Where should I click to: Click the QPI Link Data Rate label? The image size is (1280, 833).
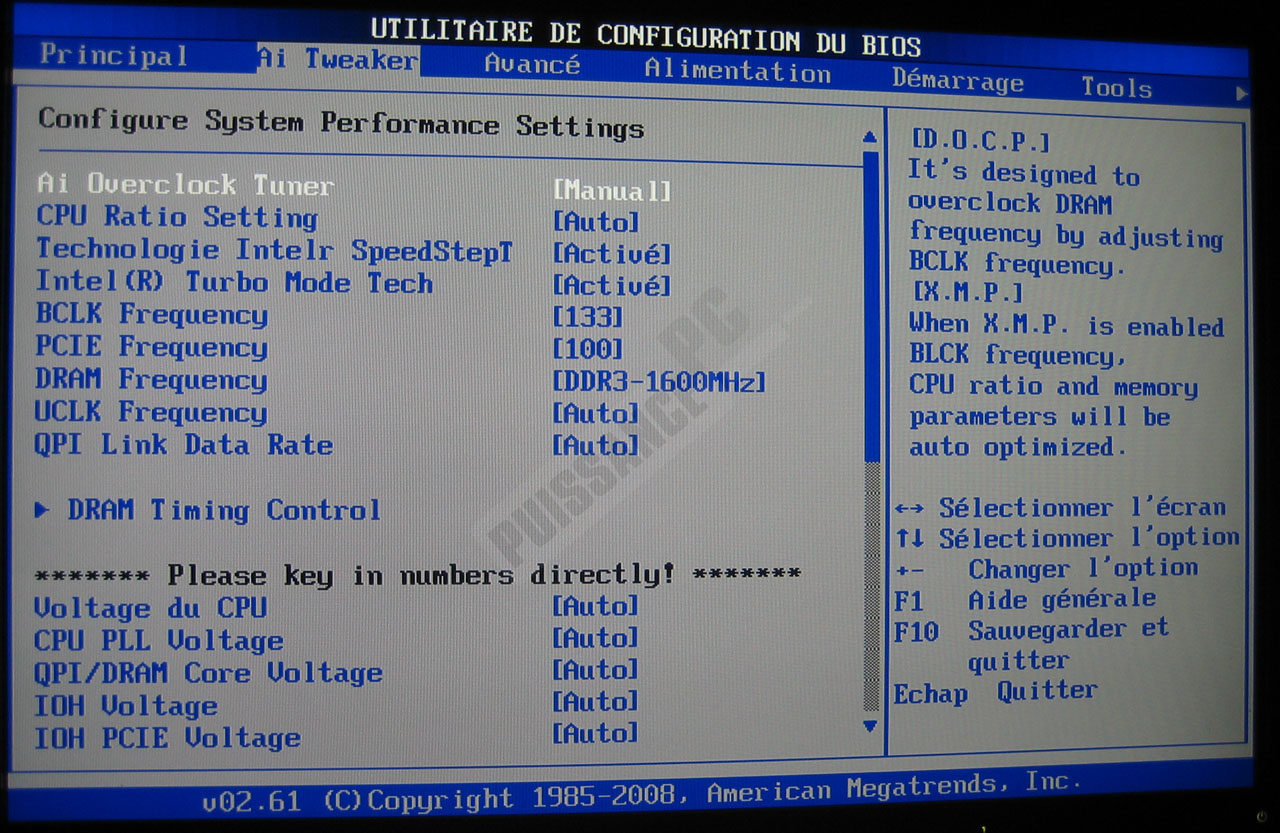(183, 445)
